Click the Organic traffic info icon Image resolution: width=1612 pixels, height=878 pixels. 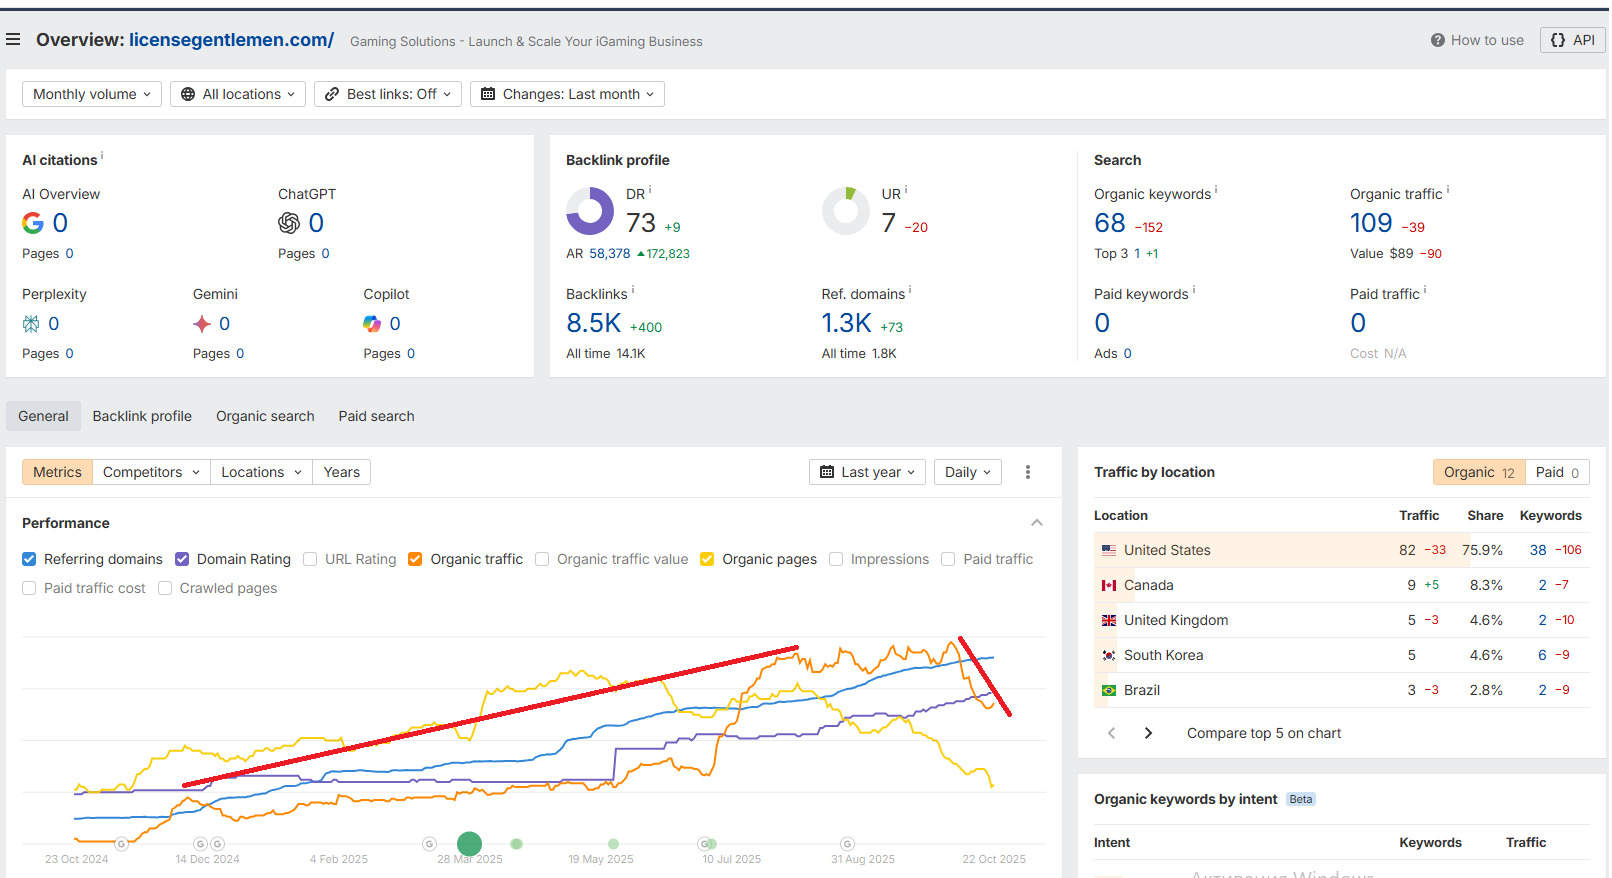click(x=1447, y=189)
